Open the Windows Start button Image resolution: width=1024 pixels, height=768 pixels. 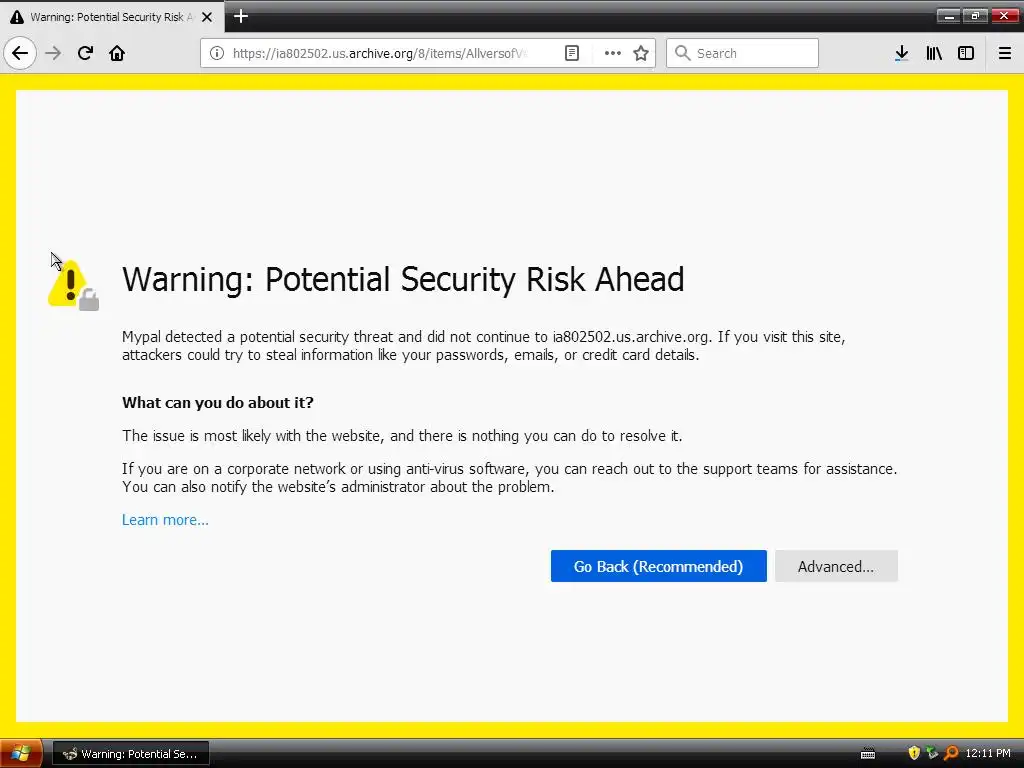(x=21, y=754)
